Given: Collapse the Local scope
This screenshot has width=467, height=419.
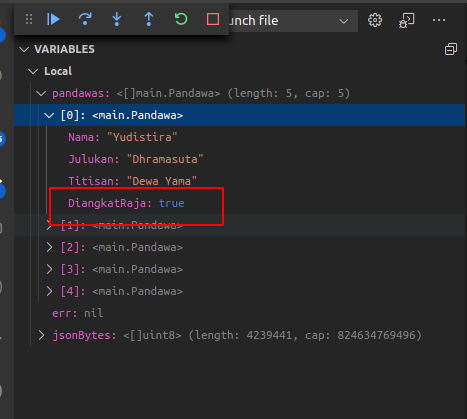Looking at the screenshot, I should 33,71.
